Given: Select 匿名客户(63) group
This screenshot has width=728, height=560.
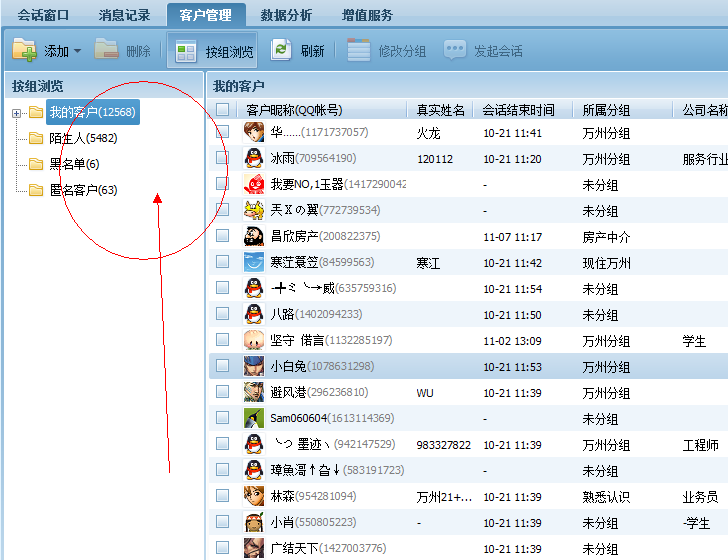Looking at the screenshot, I should click(x=84, y=190).
